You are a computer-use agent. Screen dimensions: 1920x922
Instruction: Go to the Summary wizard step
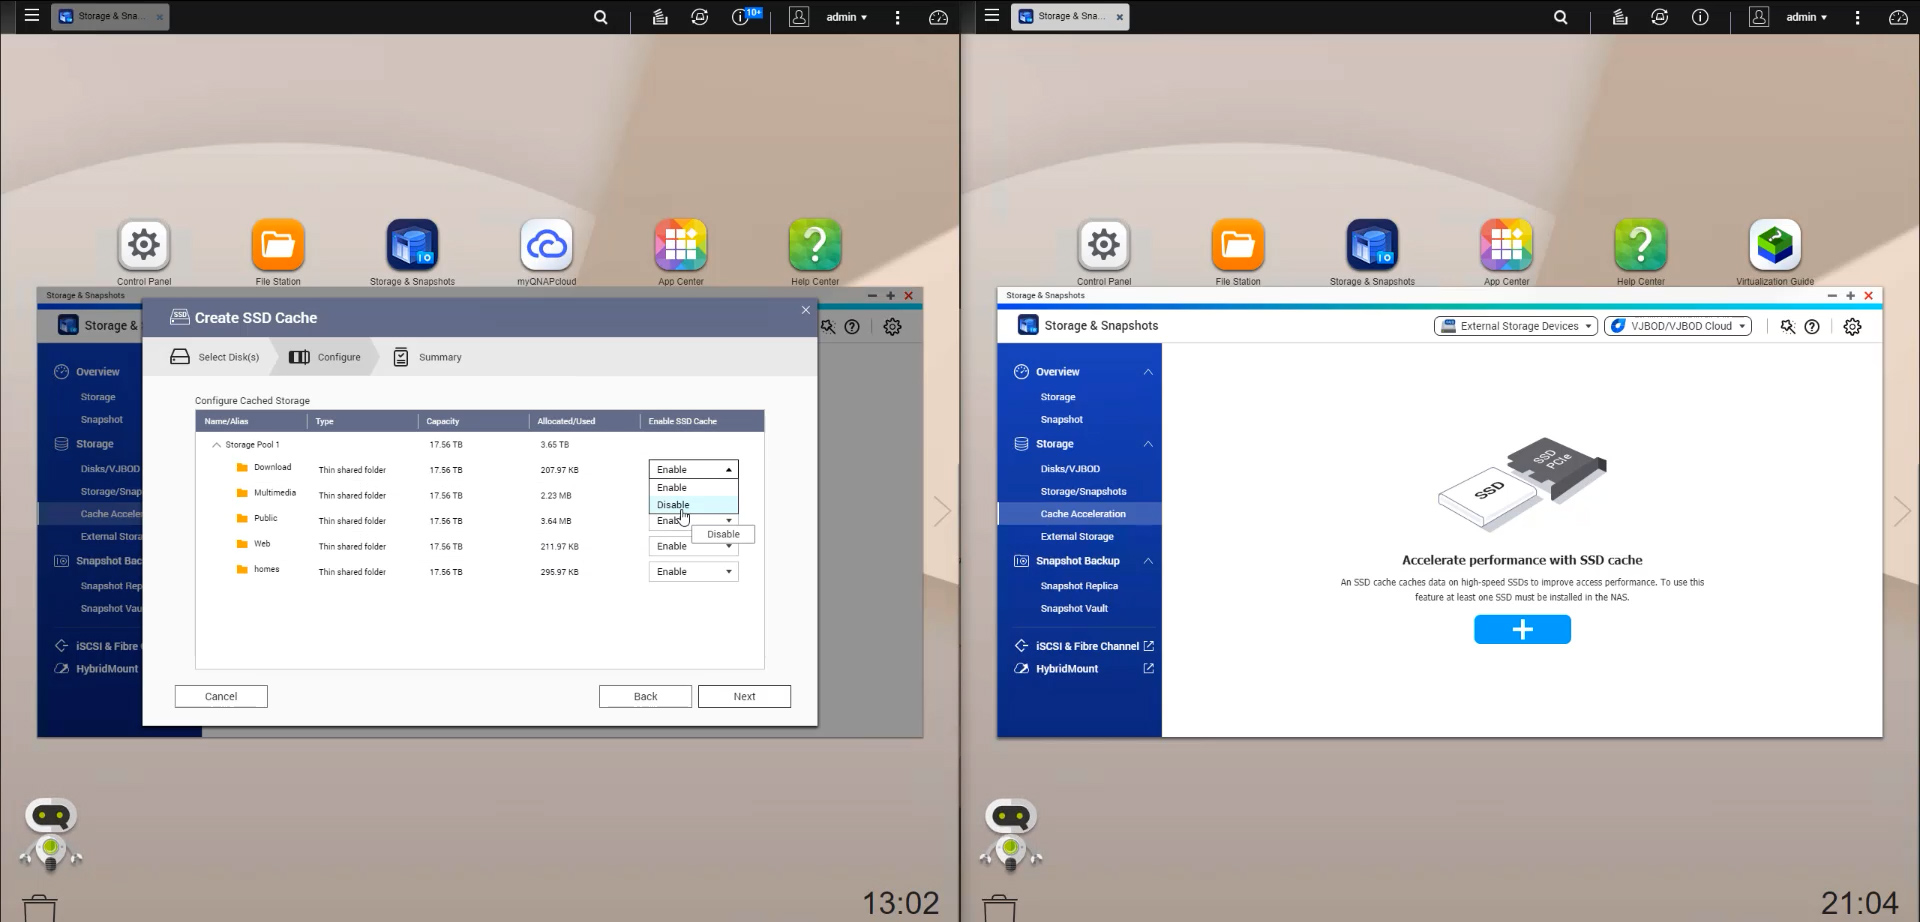coord(428,357)
